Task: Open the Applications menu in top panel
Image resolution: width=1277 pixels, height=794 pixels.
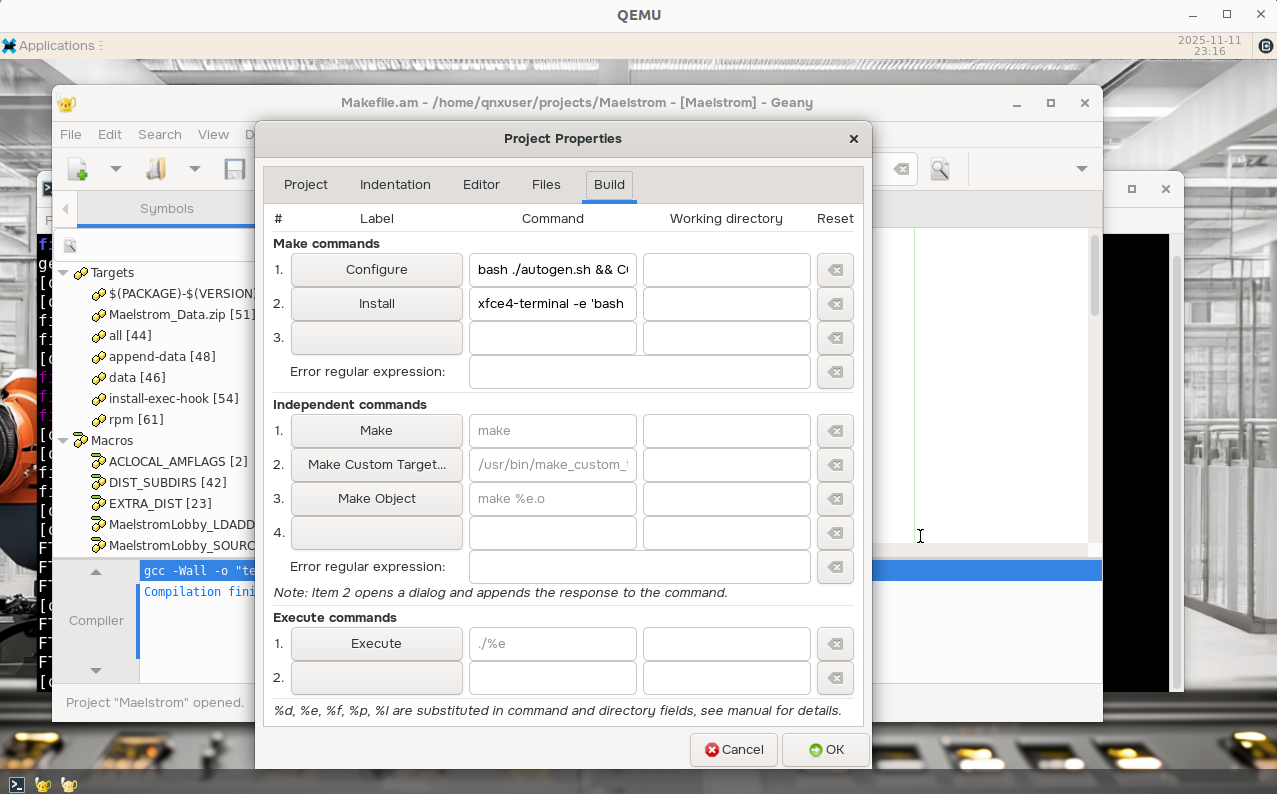Action: [50, 46]
